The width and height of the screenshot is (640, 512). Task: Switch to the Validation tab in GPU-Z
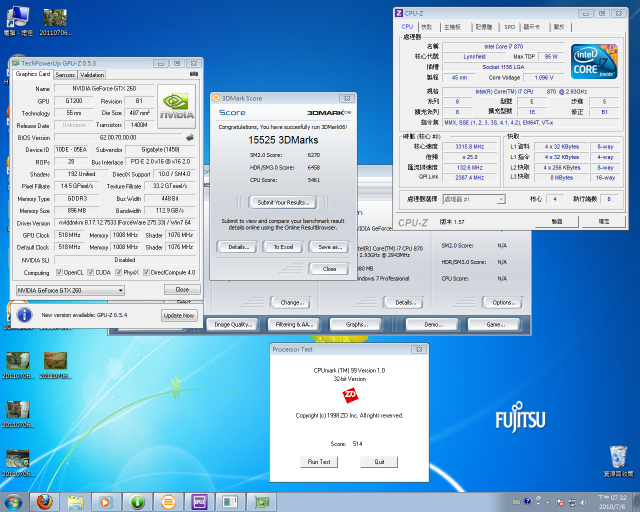(92, 75)
